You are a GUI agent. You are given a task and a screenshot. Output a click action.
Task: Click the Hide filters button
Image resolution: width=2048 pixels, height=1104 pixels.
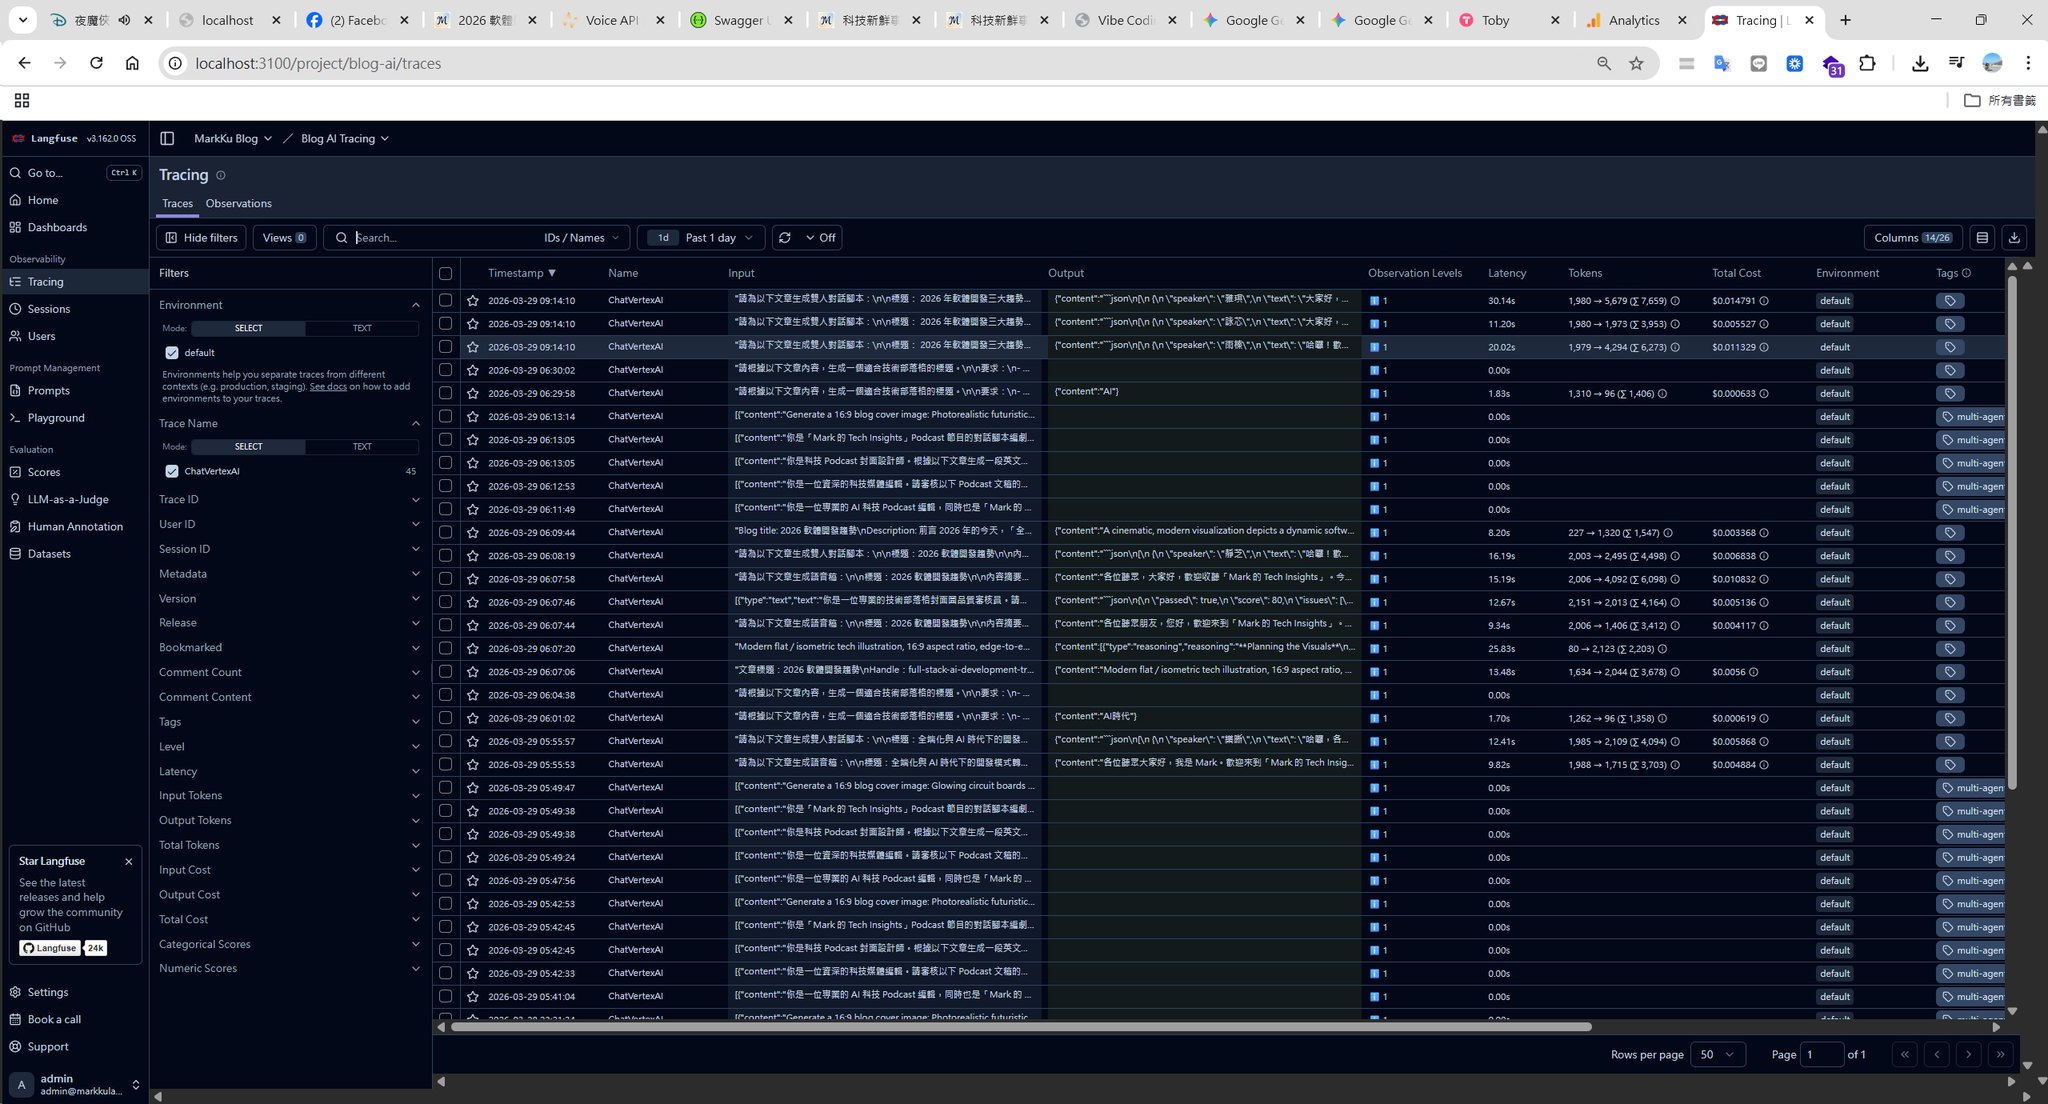point(201,238)
